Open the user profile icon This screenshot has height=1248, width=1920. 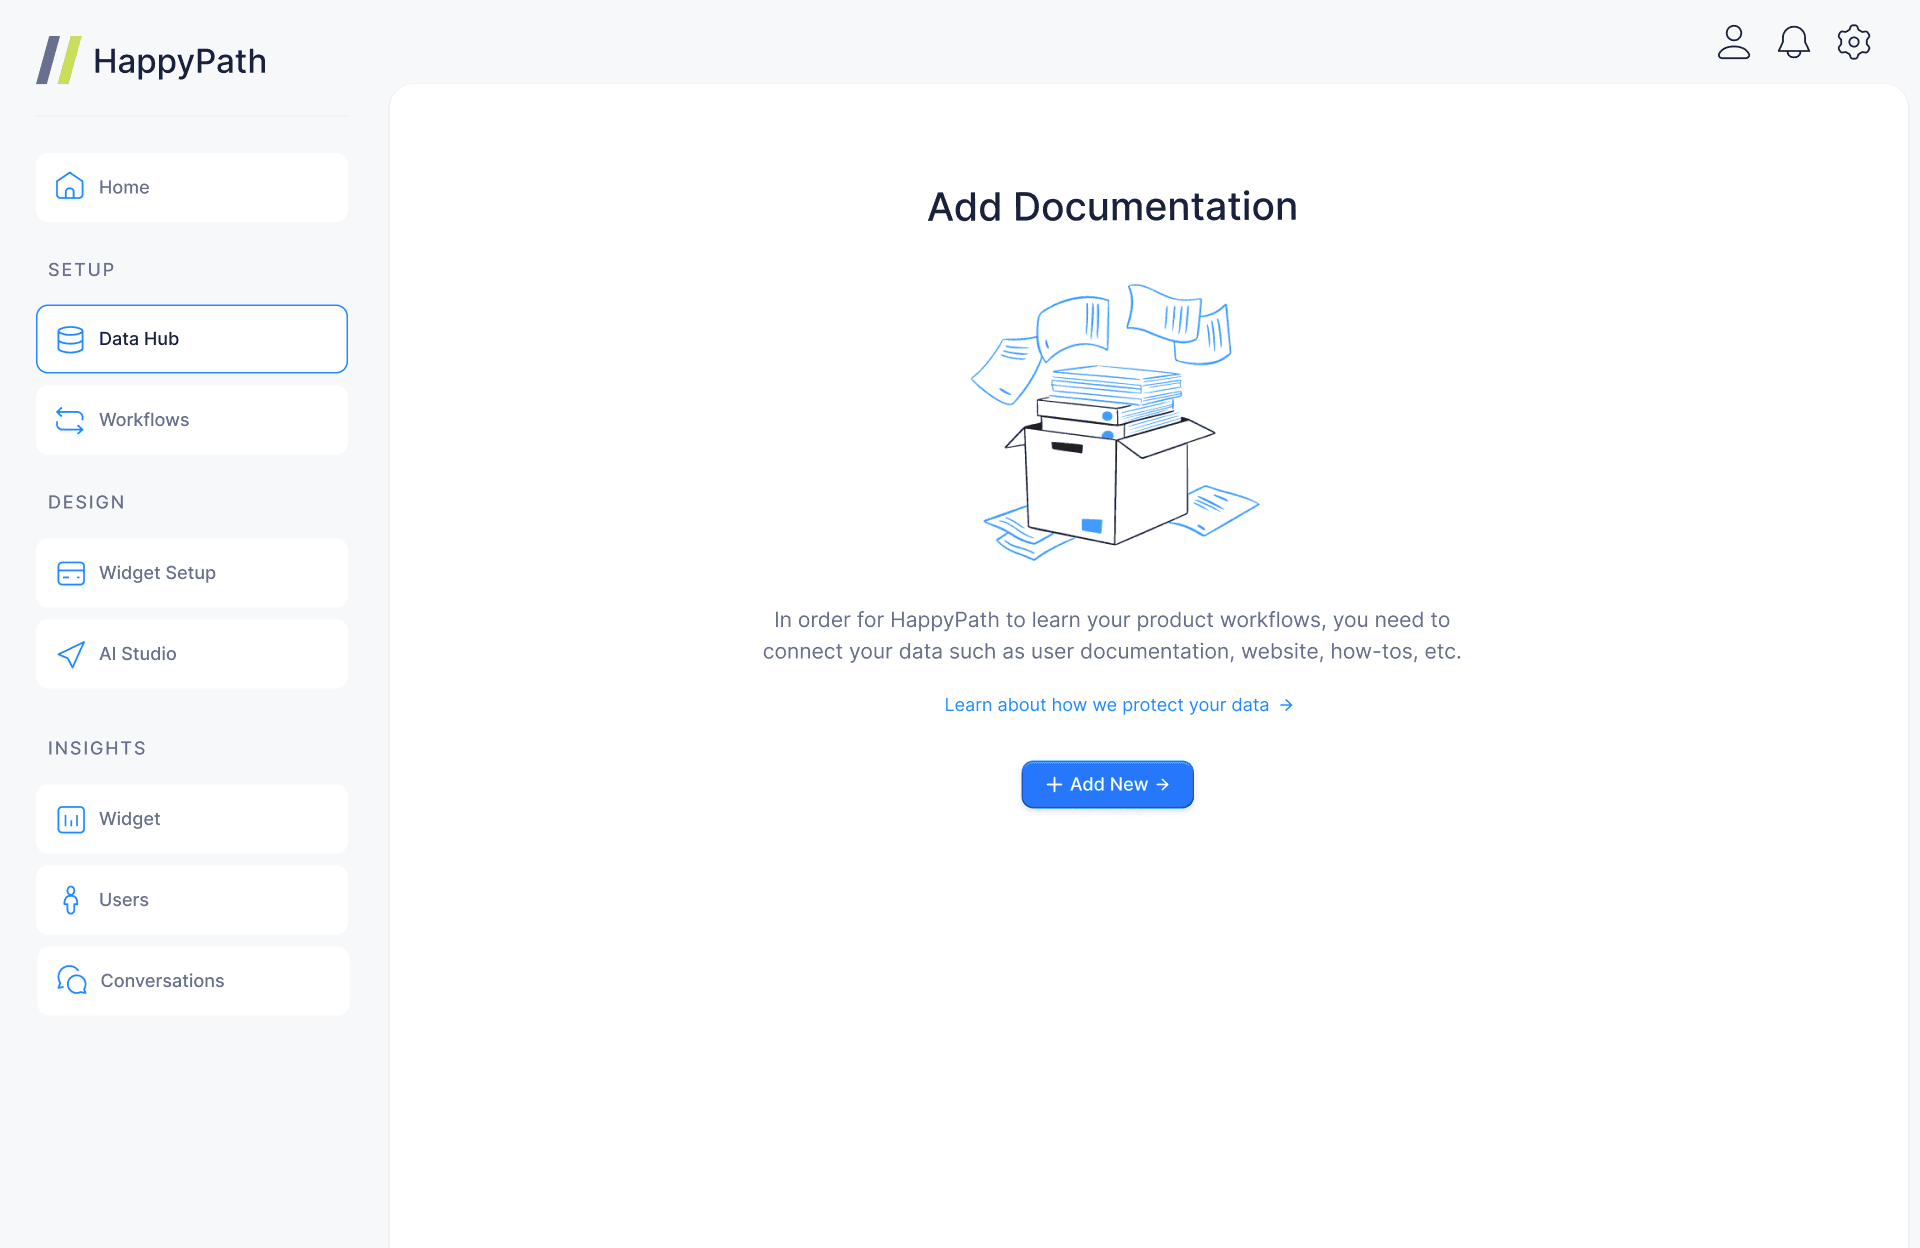click(1733, 42)
